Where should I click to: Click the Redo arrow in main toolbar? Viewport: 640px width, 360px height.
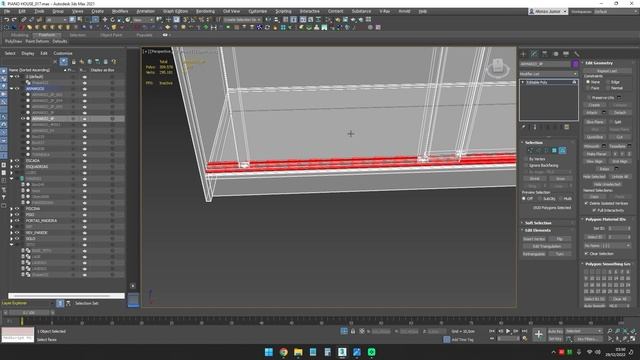click(x=14, y=20)
